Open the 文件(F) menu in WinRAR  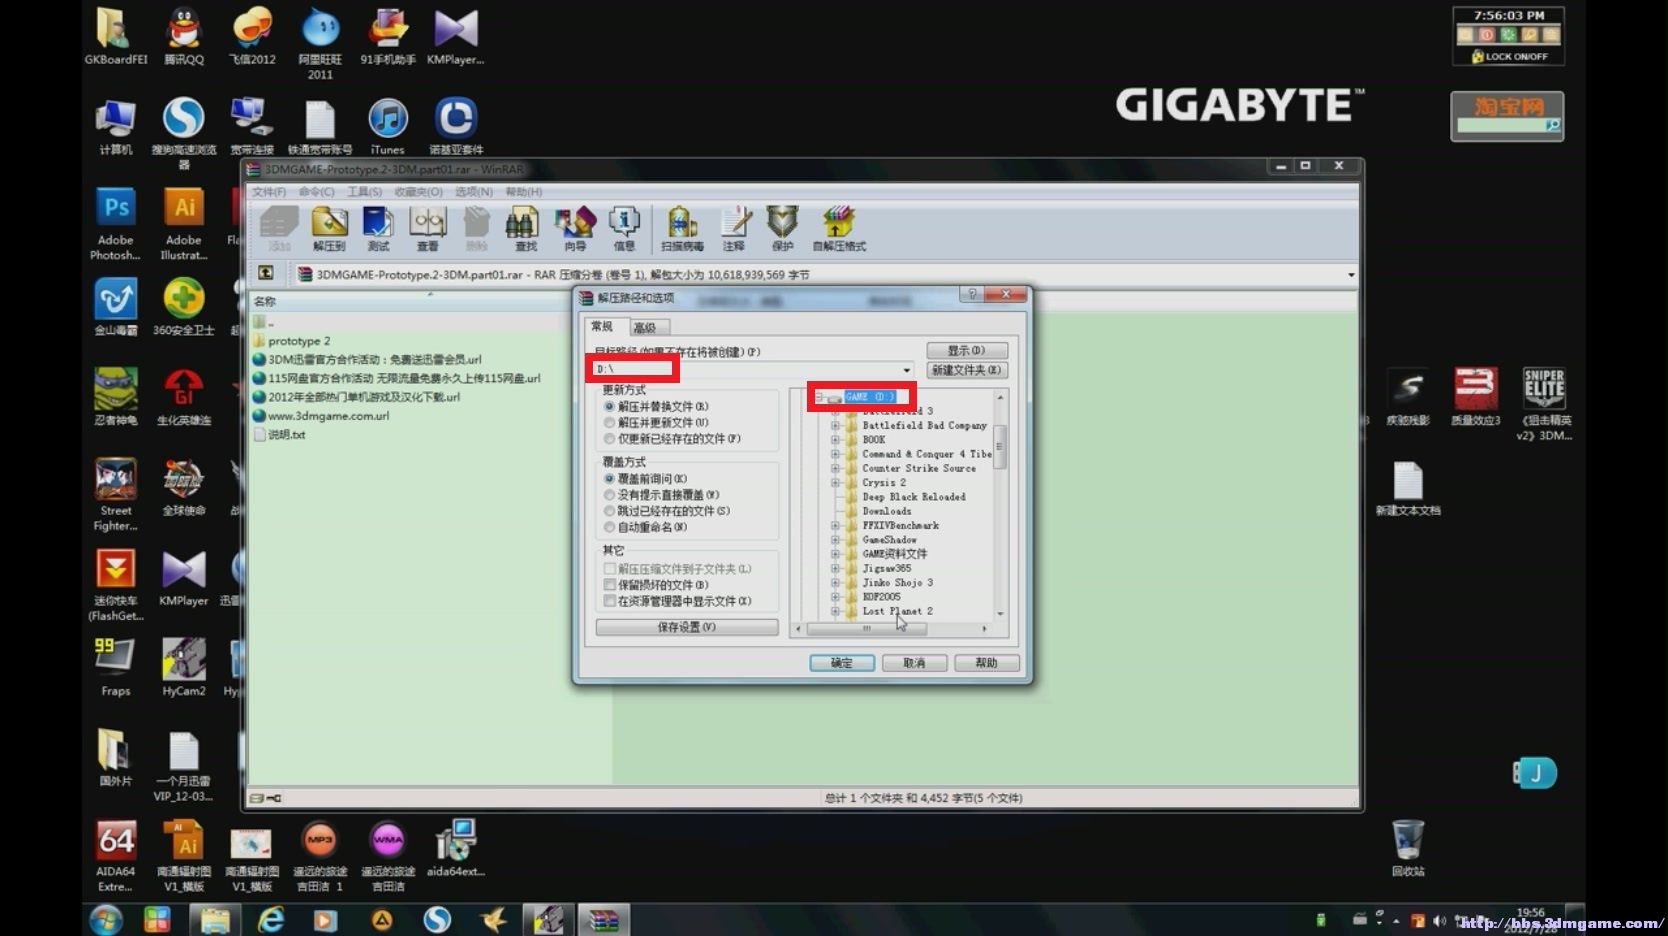pos(269,192)
